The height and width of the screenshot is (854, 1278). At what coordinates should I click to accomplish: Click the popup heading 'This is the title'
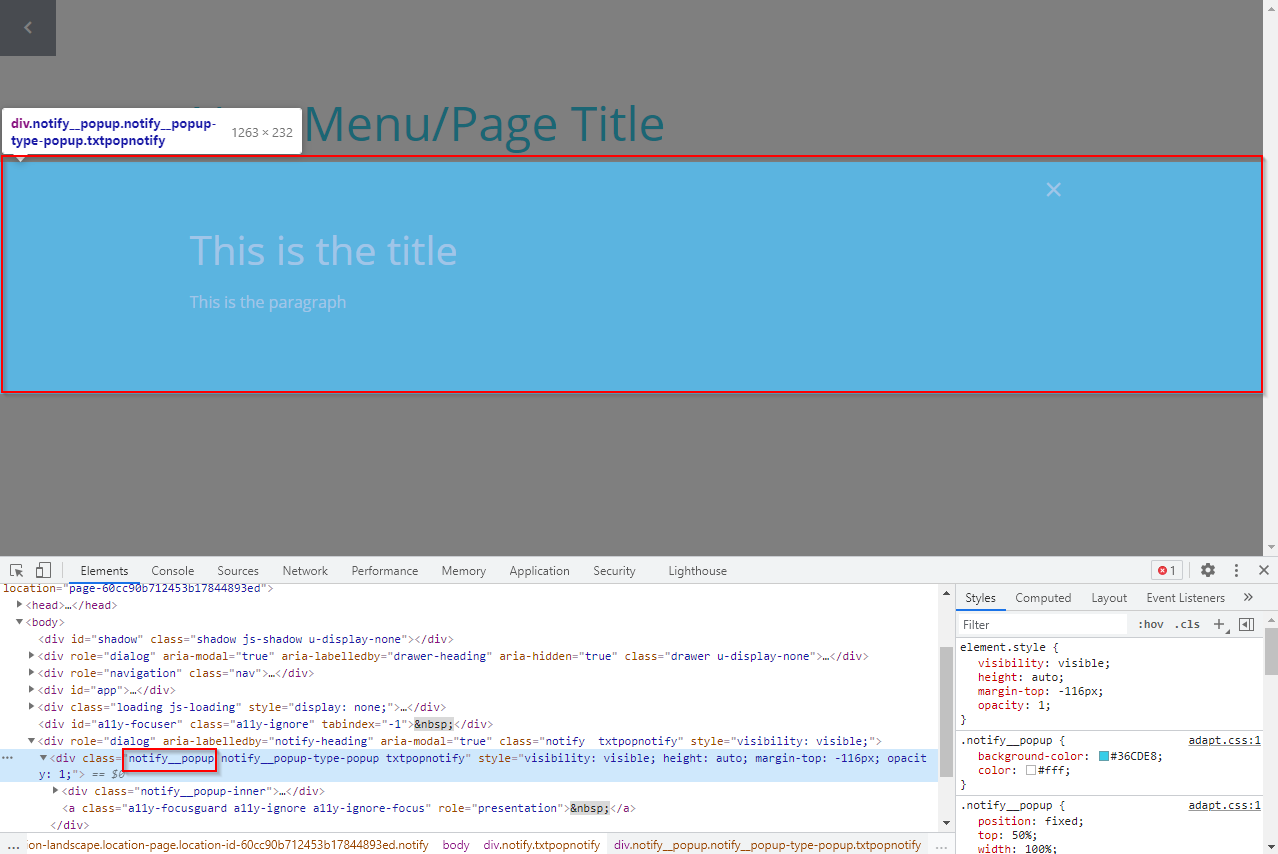coord(323,250)
